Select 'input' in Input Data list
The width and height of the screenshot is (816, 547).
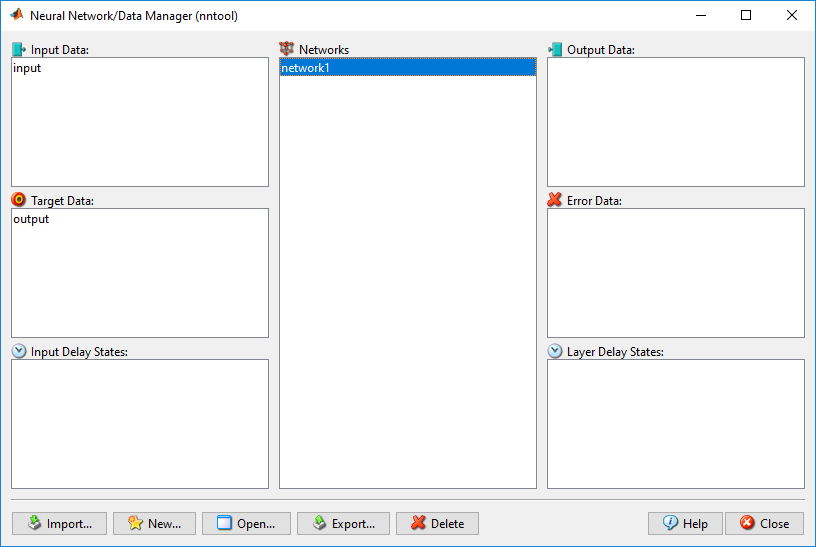140,68
